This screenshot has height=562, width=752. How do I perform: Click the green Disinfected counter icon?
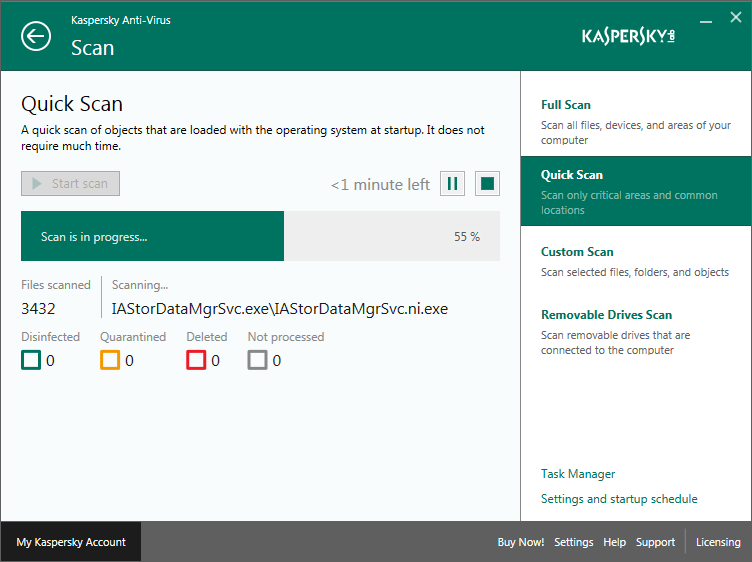[x=31, y=360]
